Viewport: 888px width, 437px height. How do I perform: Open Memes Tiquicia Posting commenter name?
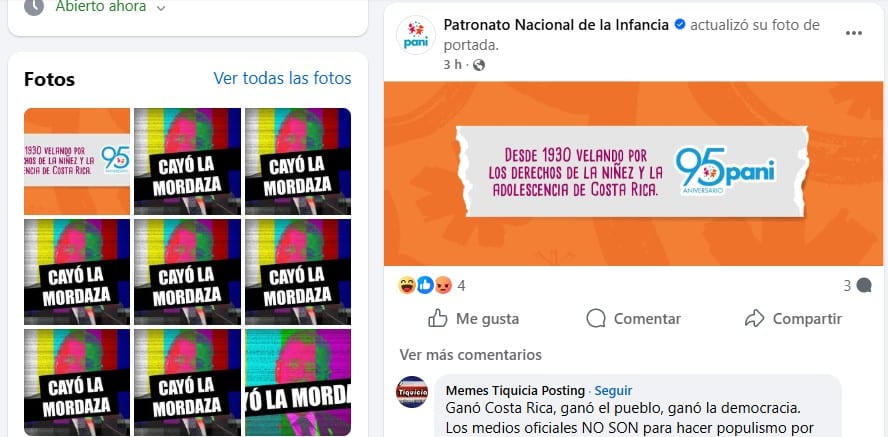[x=515, y=391]
